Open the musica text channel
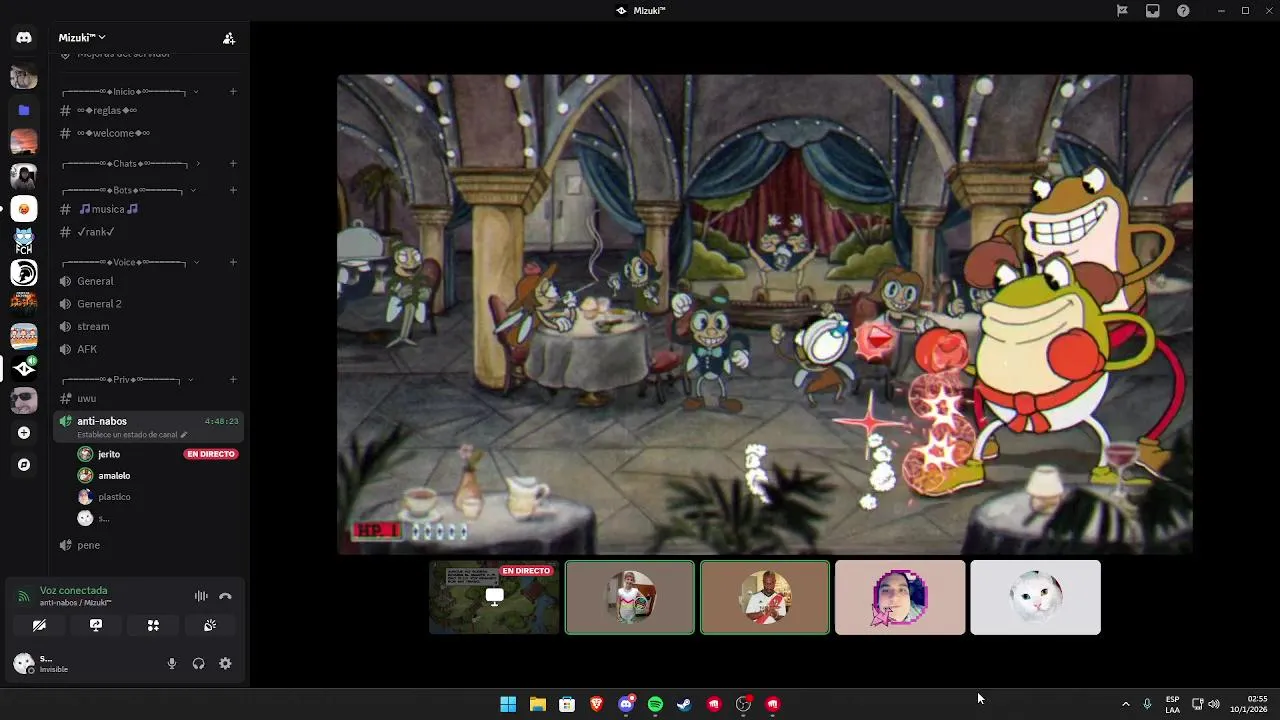This screenshot has height=720, width=1280. pyautogui.click(x=149, y=209)
